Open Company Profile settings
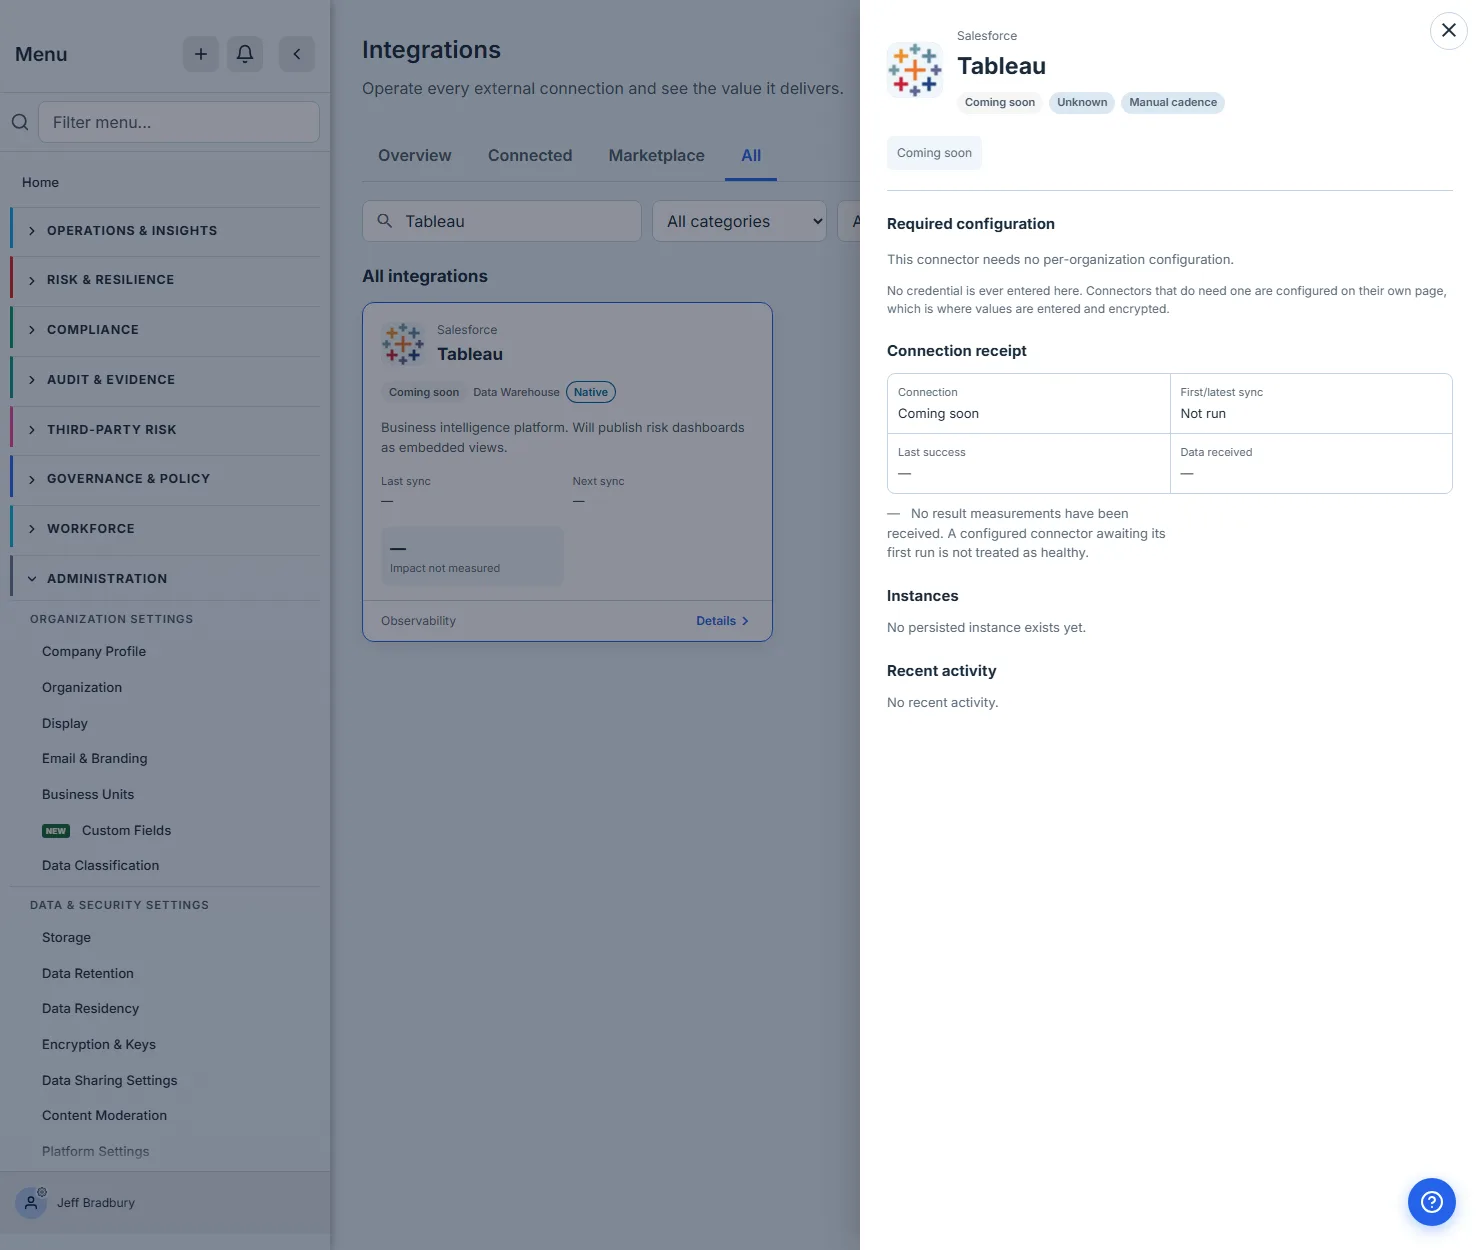The width and height of the screenshot is (1480, 1250). pos(94,651)
